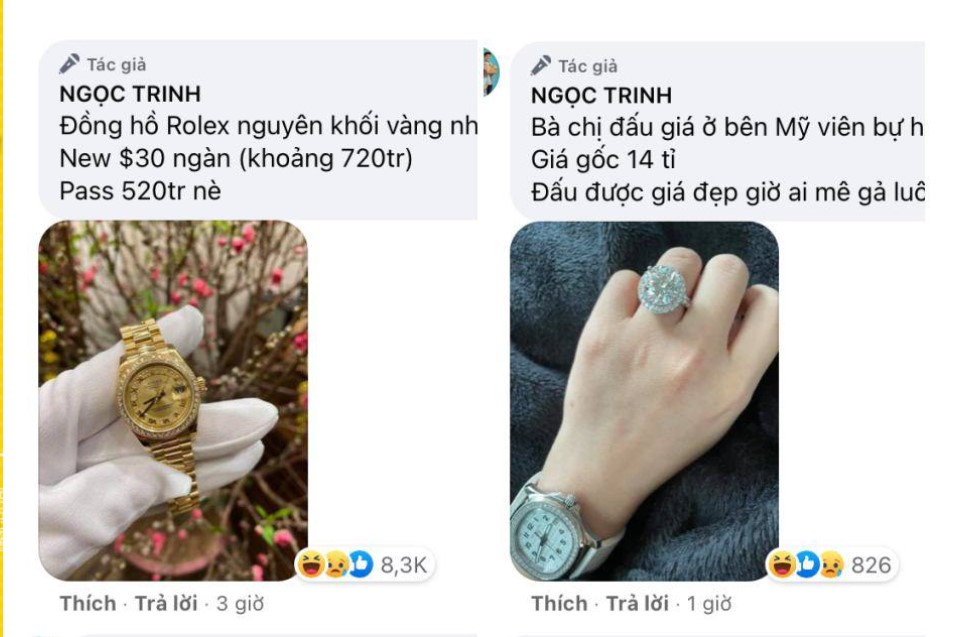Click the laughing emoji reaction under the ring photo
Image resolution: width=966 pixels, height=637 pixels.
click(x=782, y=564)
